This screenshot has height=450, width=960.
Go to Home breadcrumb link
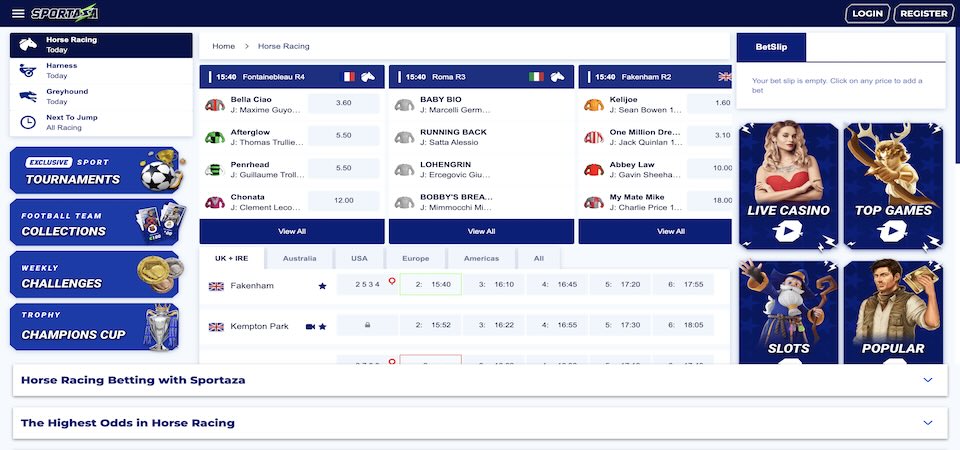(x=223, y=46)
